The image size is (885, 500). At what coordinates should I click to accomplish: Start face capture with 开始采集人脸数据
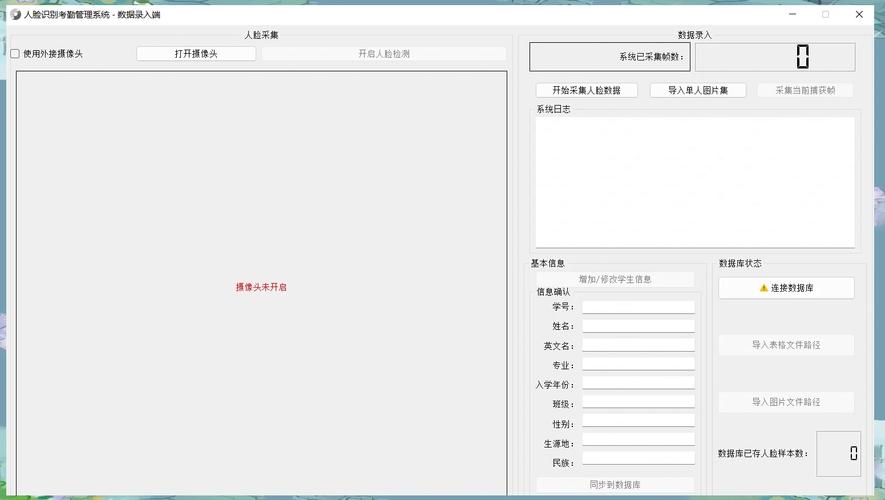586,90
